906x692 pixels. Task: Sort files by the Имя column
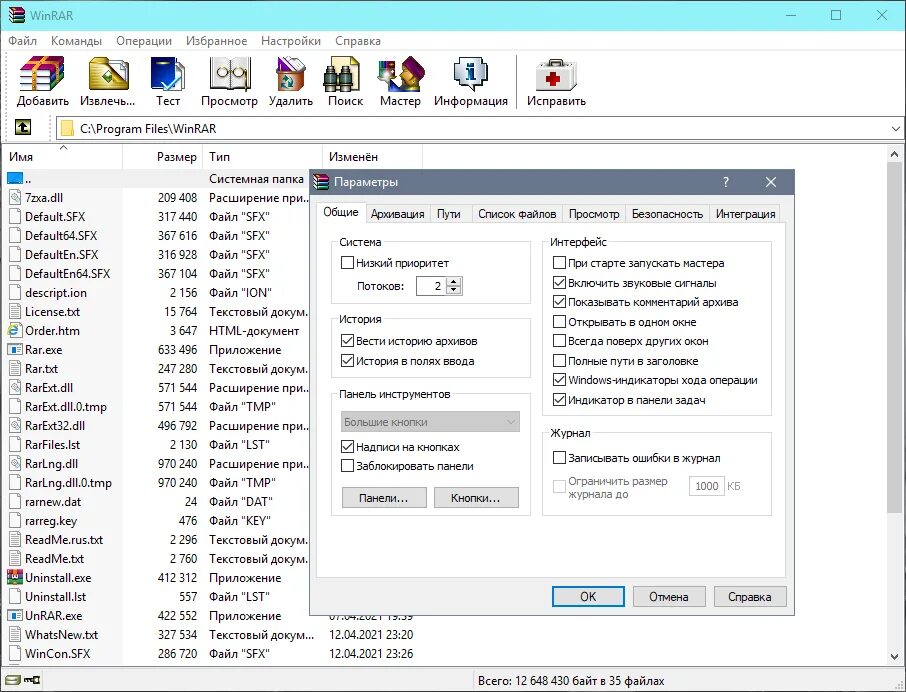pyautogui.click(x=64, y=157)
